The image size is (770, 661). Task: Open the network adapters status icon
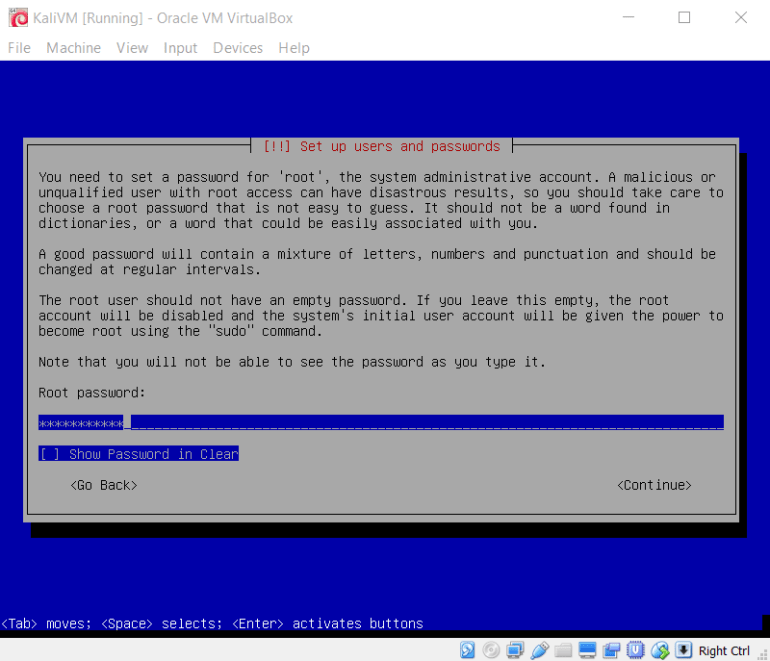[515, 650]
